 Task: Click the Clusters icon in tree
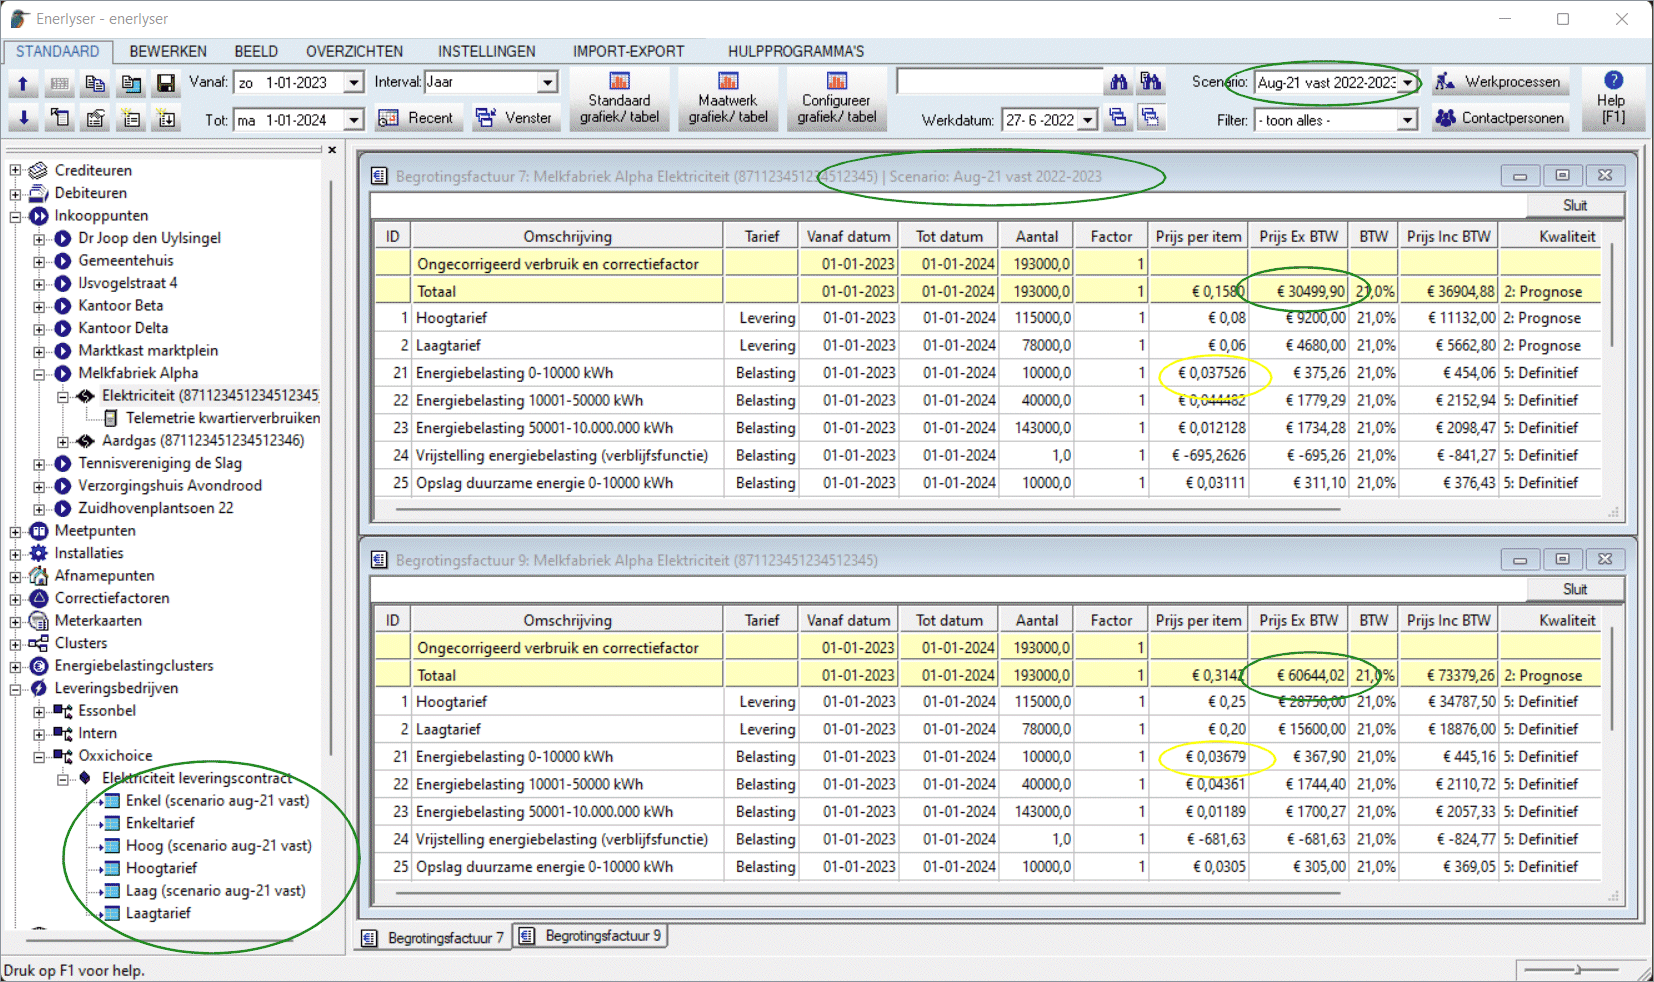(39, 643)
